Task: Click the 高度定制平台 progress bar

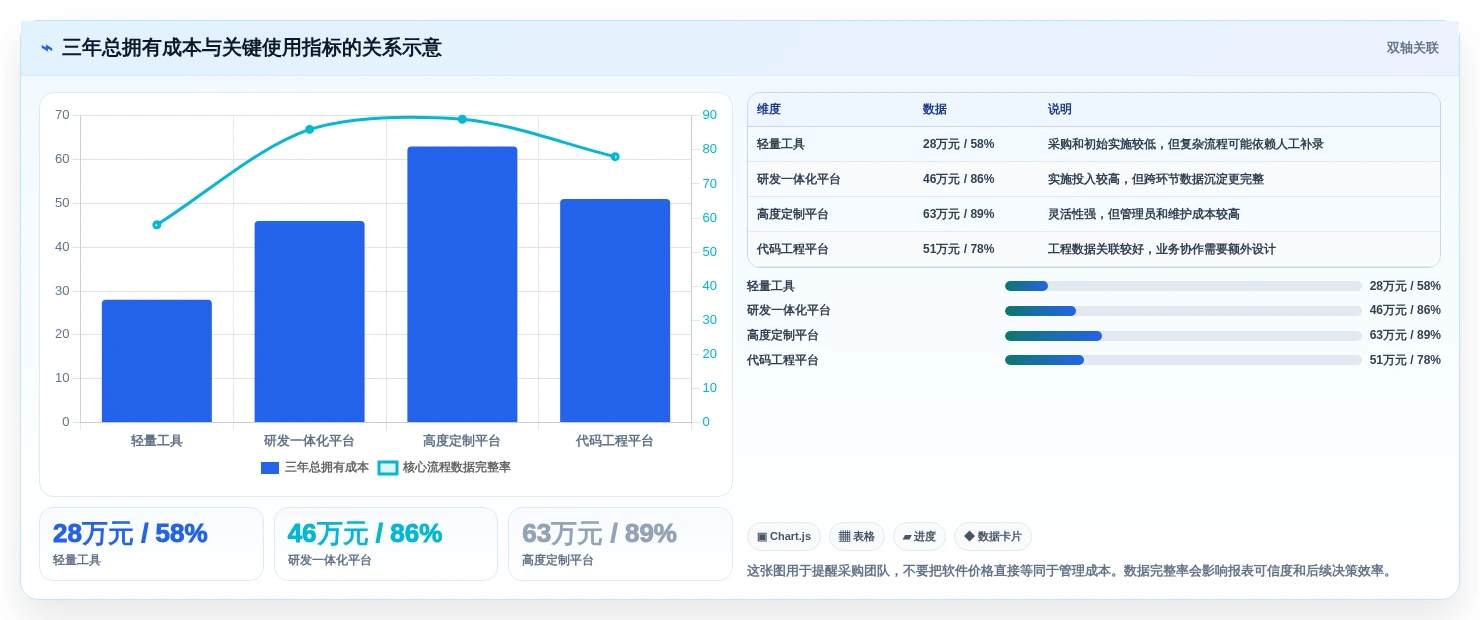Action: (1183, 335)
